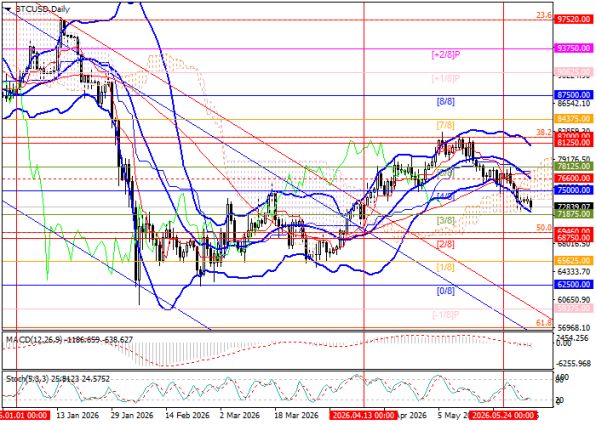
Task: Select the 75000.00 blue price label
Action: pyautogui.click(x=574, y=190)
